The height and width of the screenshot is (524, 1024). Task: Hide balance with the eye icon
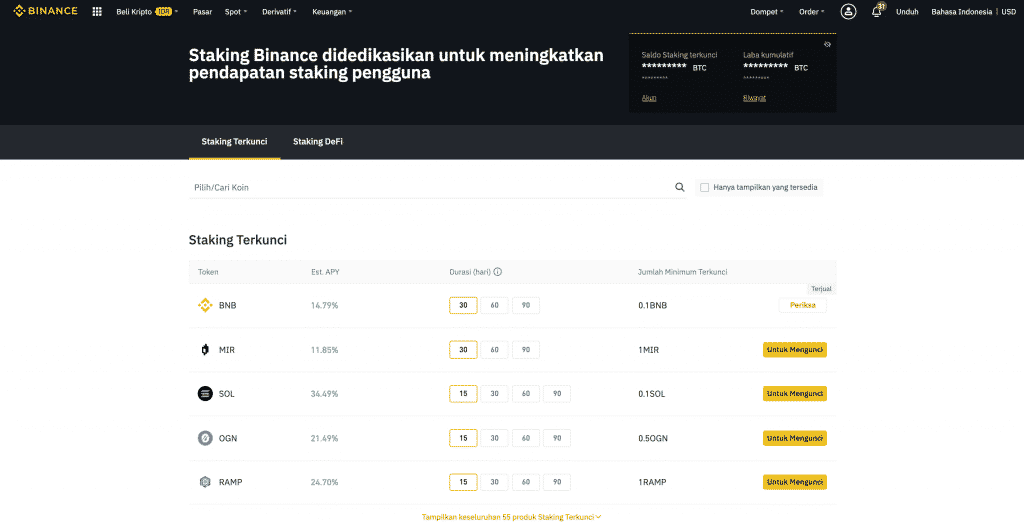827,45
